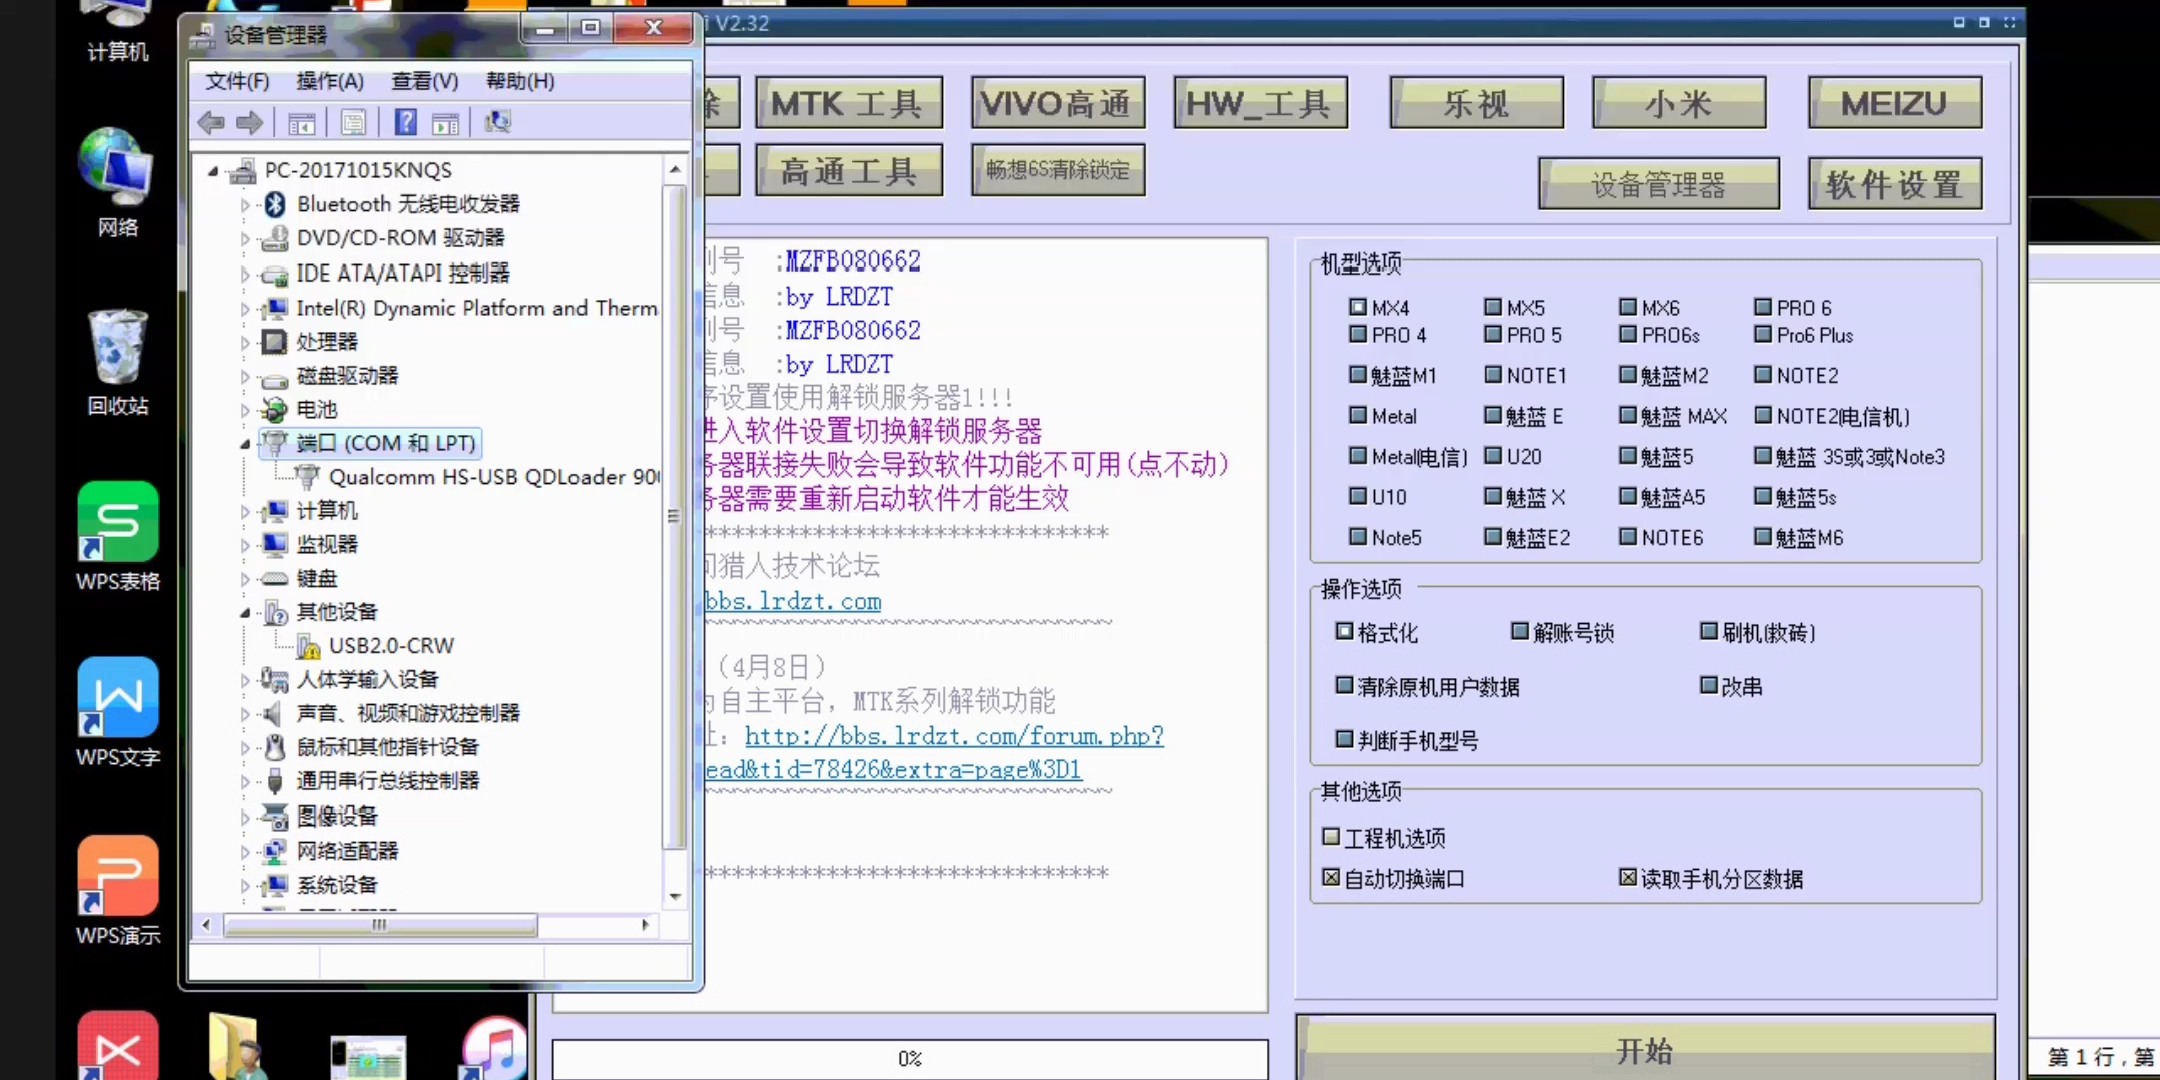Expand the 通用串行总线控制器 node
The image size is (2160, 1080).
pos(245,781)
